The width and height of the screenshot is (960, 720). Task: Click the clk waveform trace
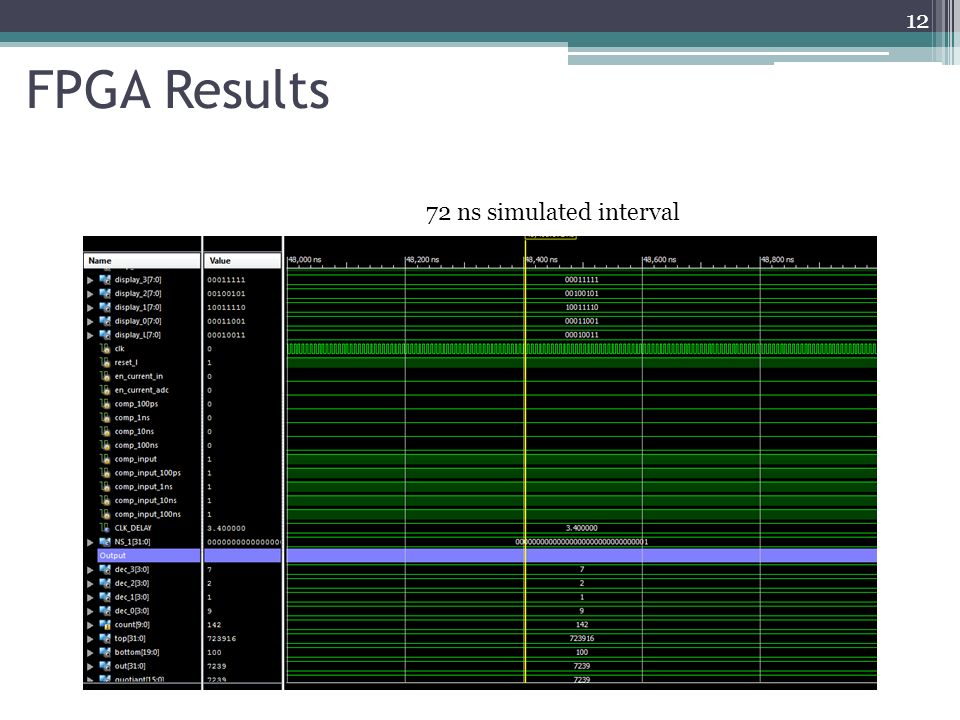[582, 349]
